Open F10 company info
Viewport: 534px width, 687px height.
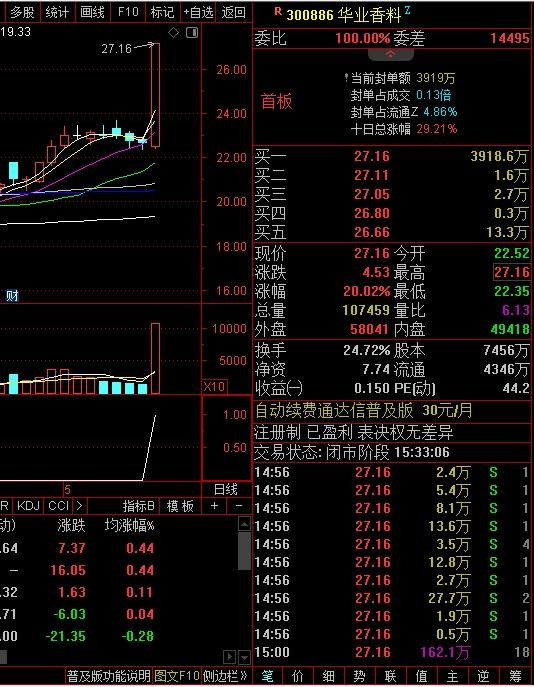tap(128, 12)
